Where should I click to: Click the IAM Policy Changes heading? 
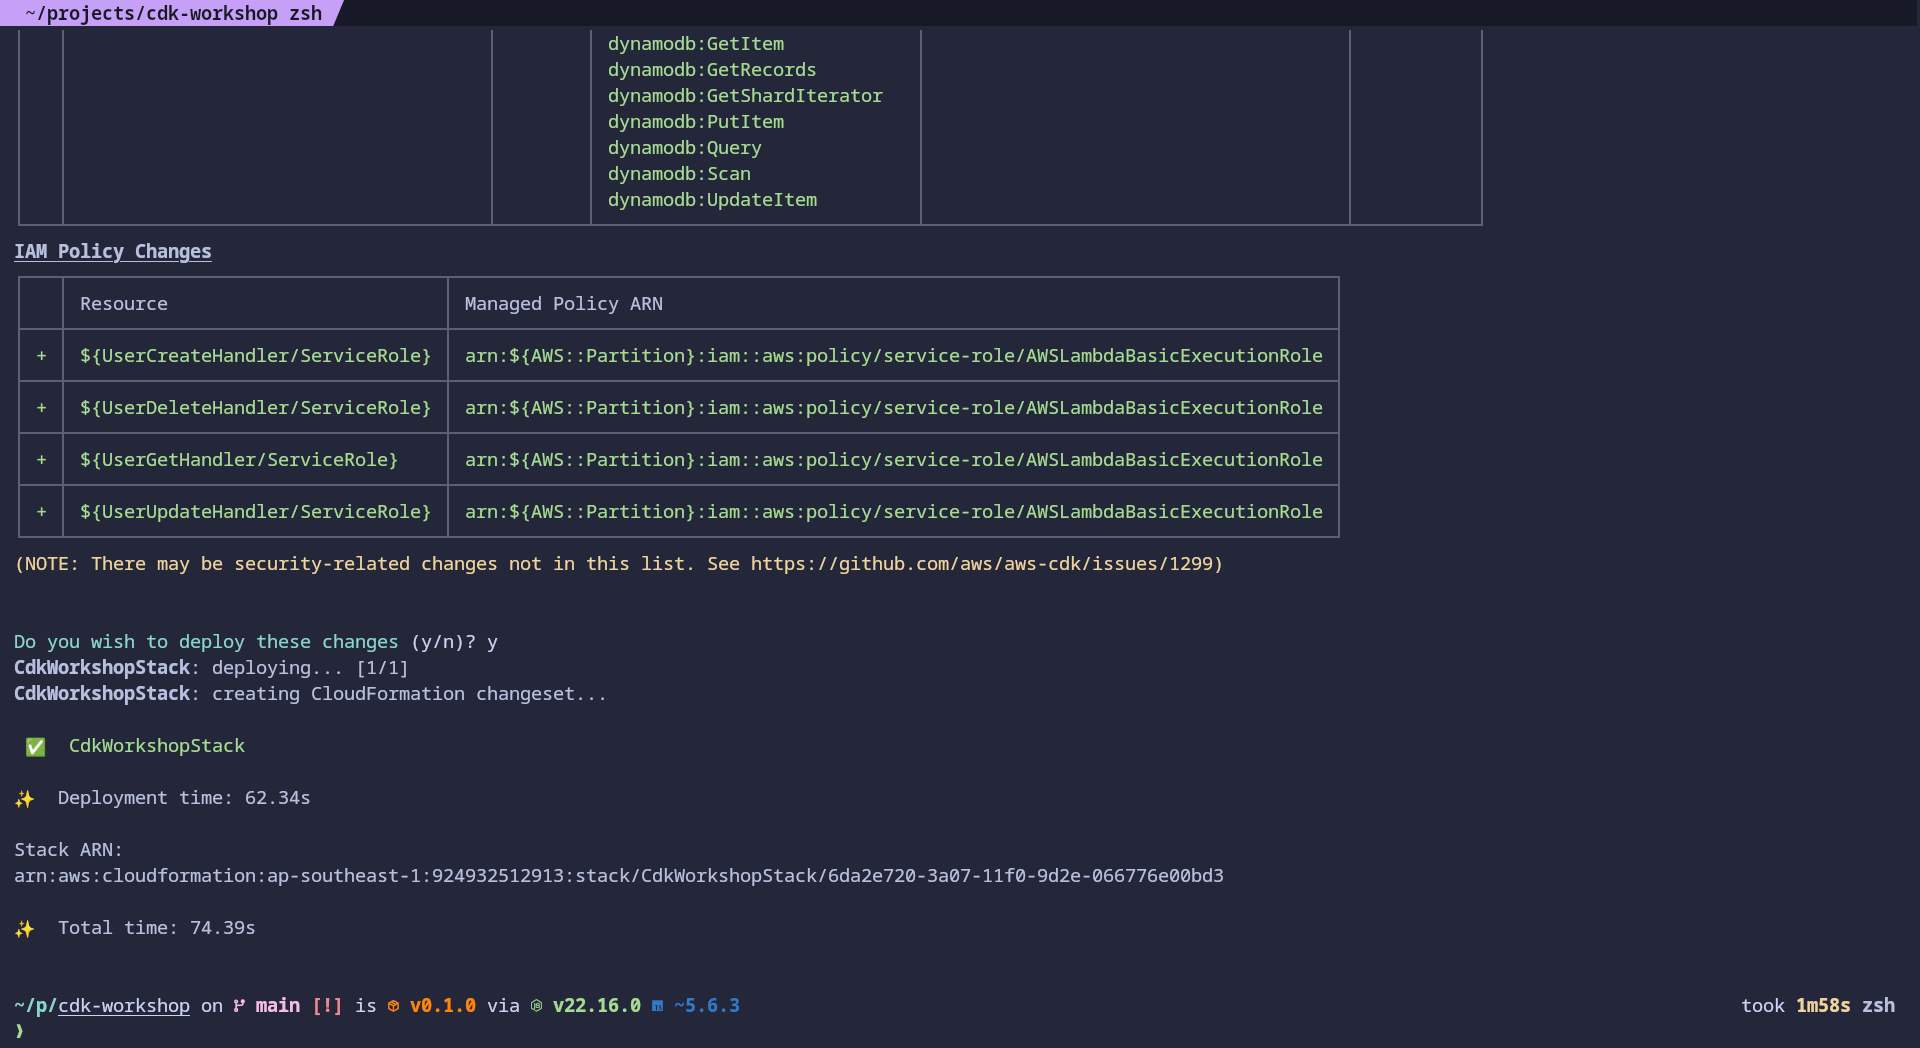tap(113, 252)
